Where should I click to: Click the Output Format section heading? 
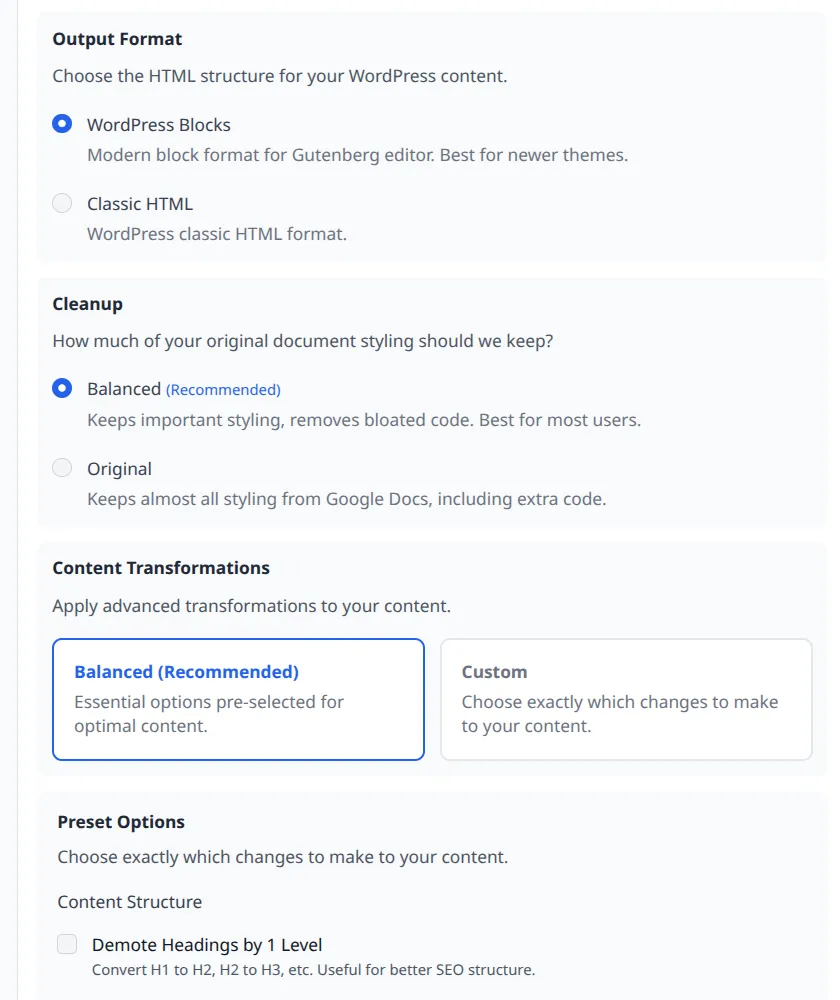[x=117, y=39]
